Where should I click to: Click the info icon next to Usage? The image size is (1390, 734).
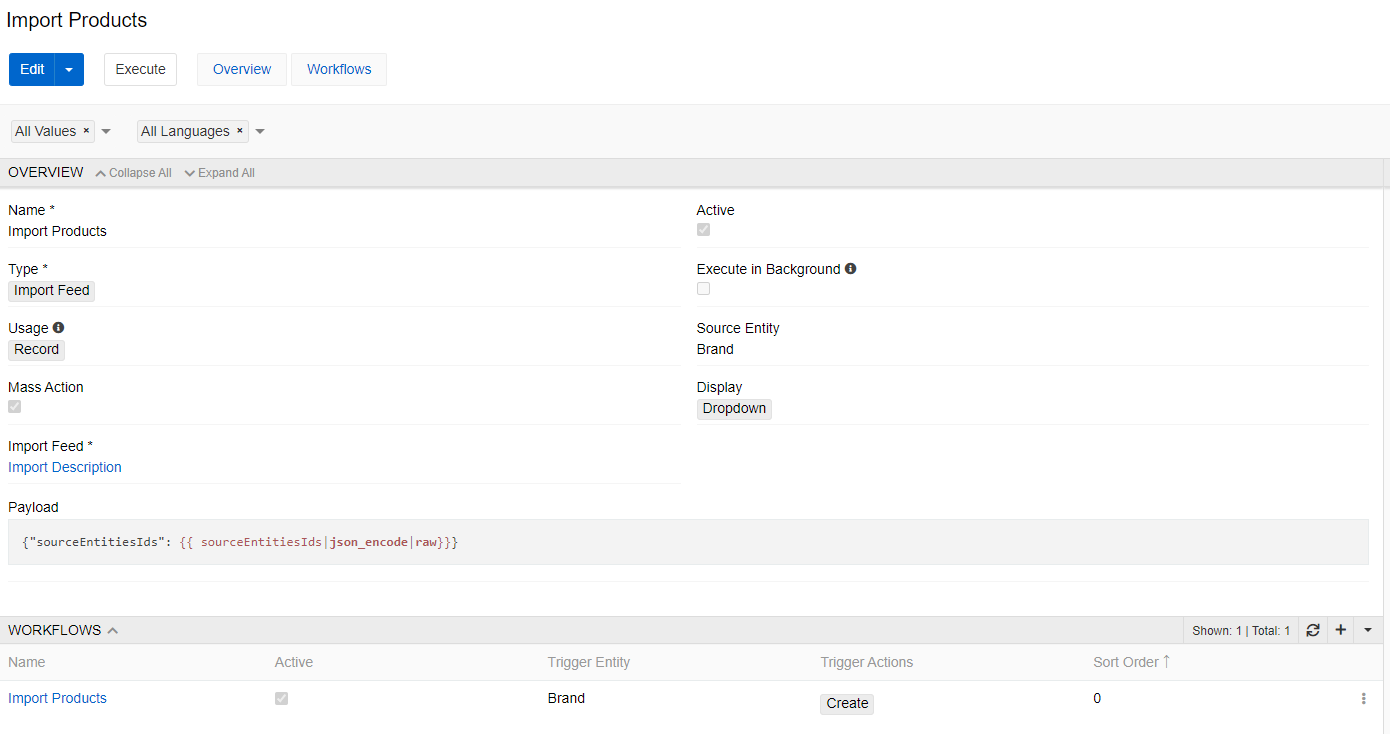(58, 327)
